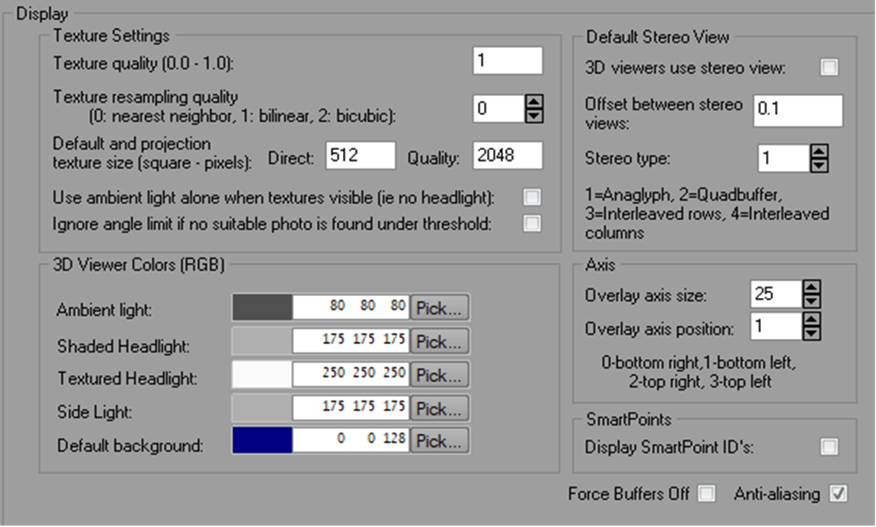
Task: Decrease Stereo type value with down arrow
Action: (818, 164)
